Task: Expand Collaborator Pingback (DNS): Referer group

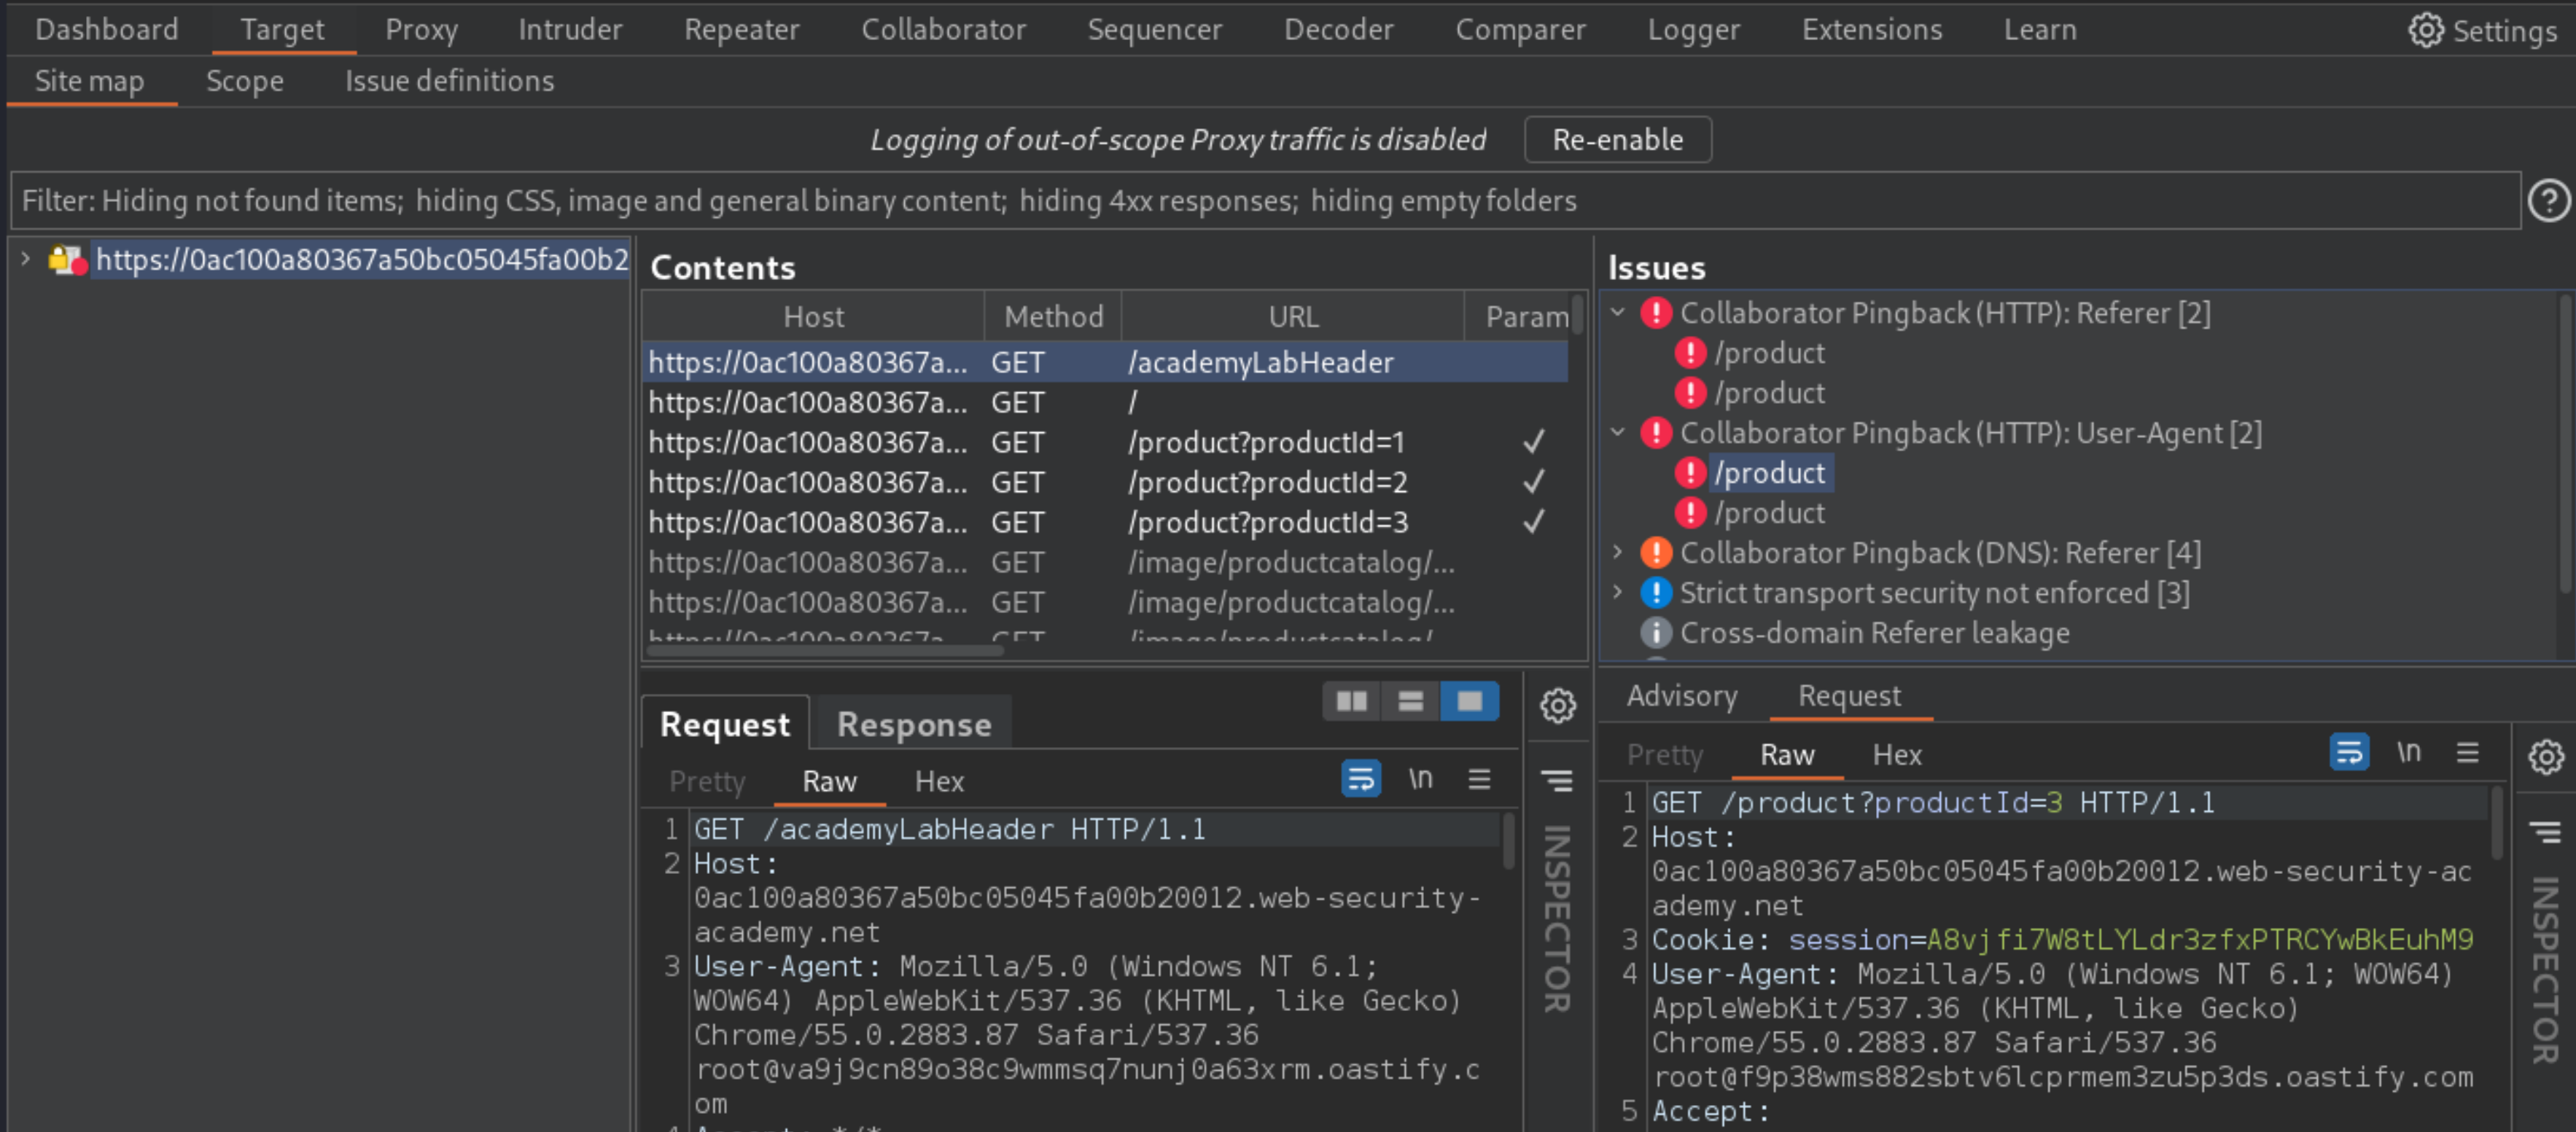Action: pyautogui.click(x=1618, y=552)
